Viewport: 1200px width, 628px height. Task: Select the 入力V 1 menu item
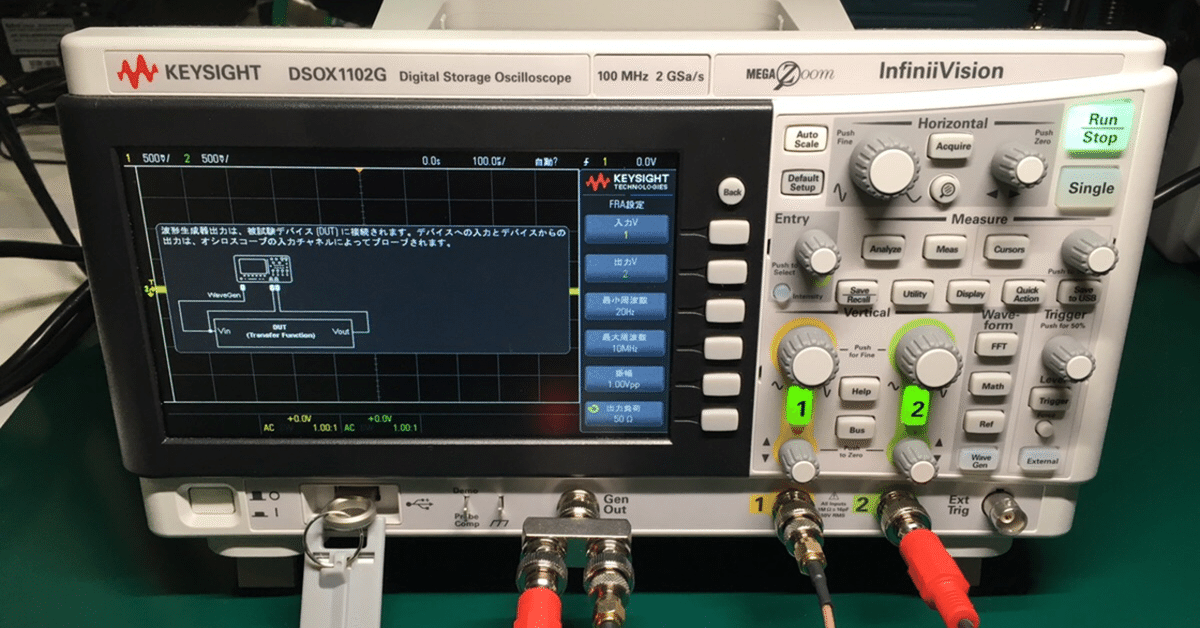coord(626,228)
